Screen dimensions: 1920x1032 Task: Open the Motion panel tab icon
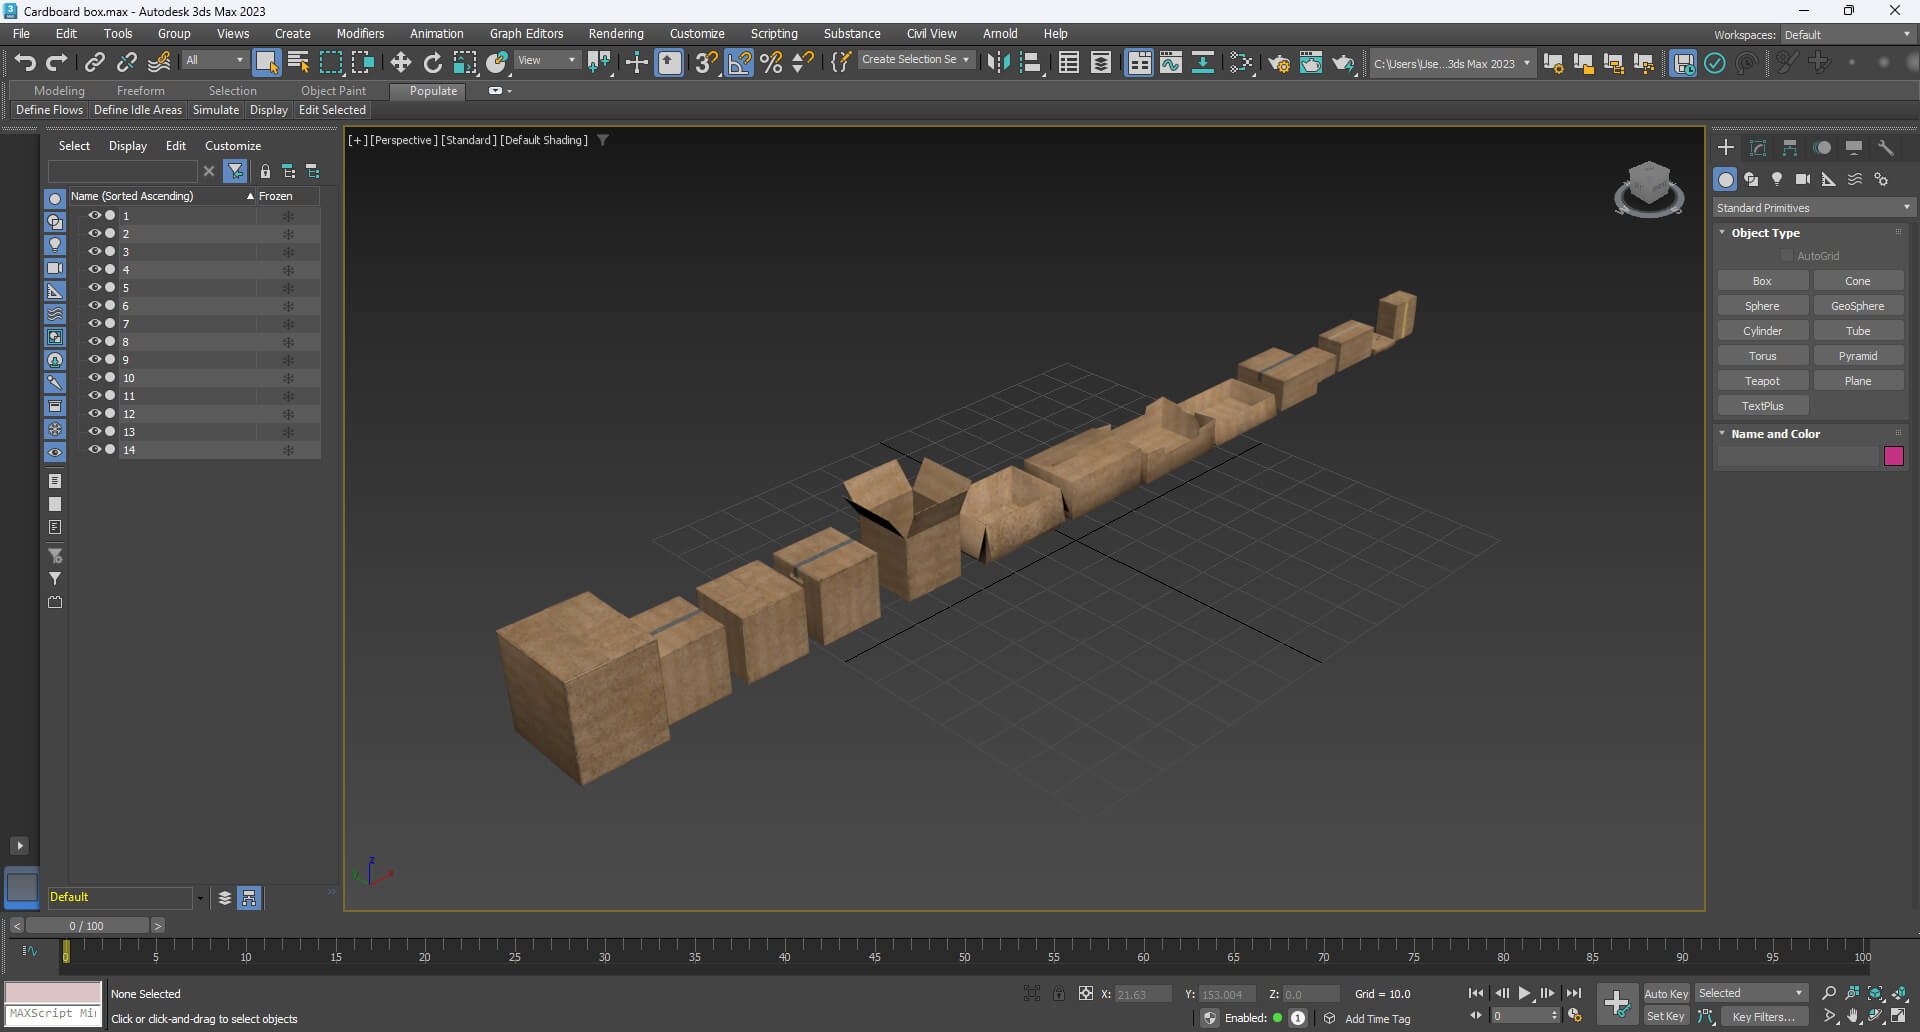tap(1822, 148)
